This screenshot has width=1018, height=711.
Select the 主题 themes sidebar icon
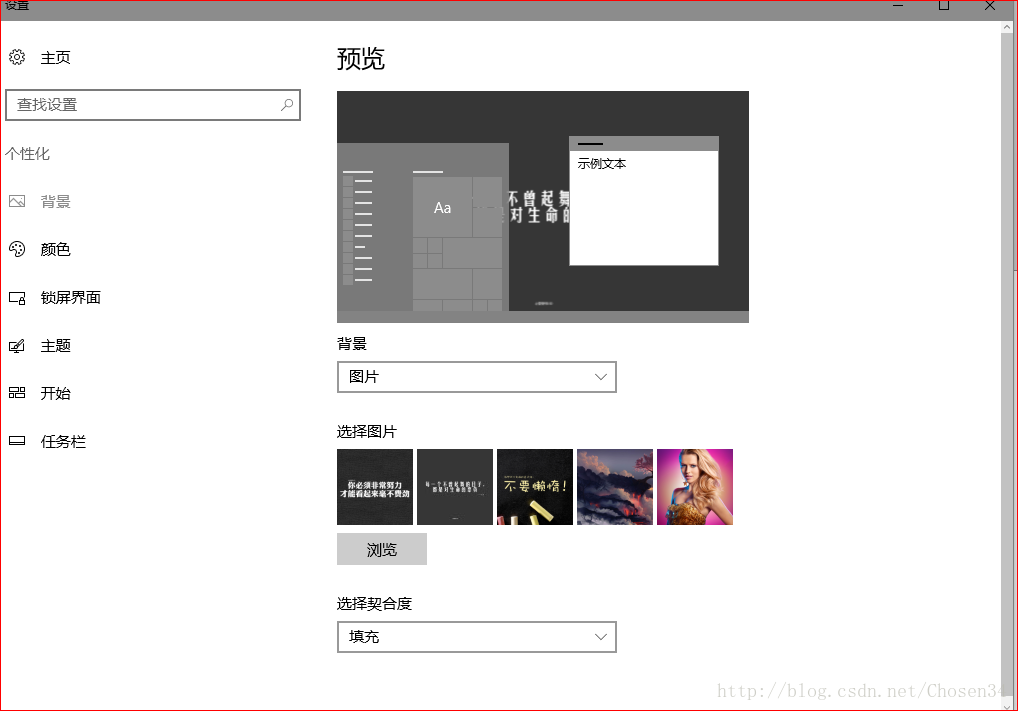pos(16,345)
